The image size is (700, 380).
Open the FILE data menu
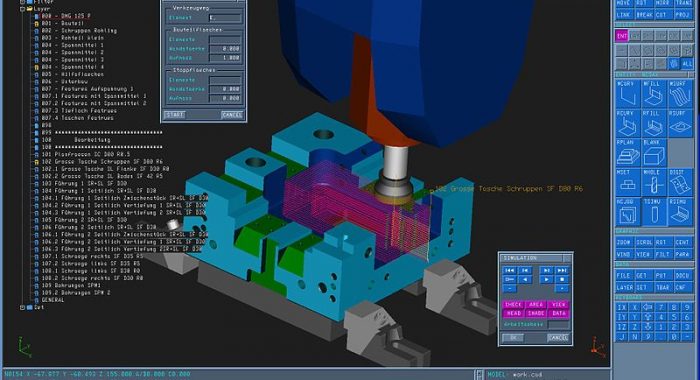pos(624,276)
